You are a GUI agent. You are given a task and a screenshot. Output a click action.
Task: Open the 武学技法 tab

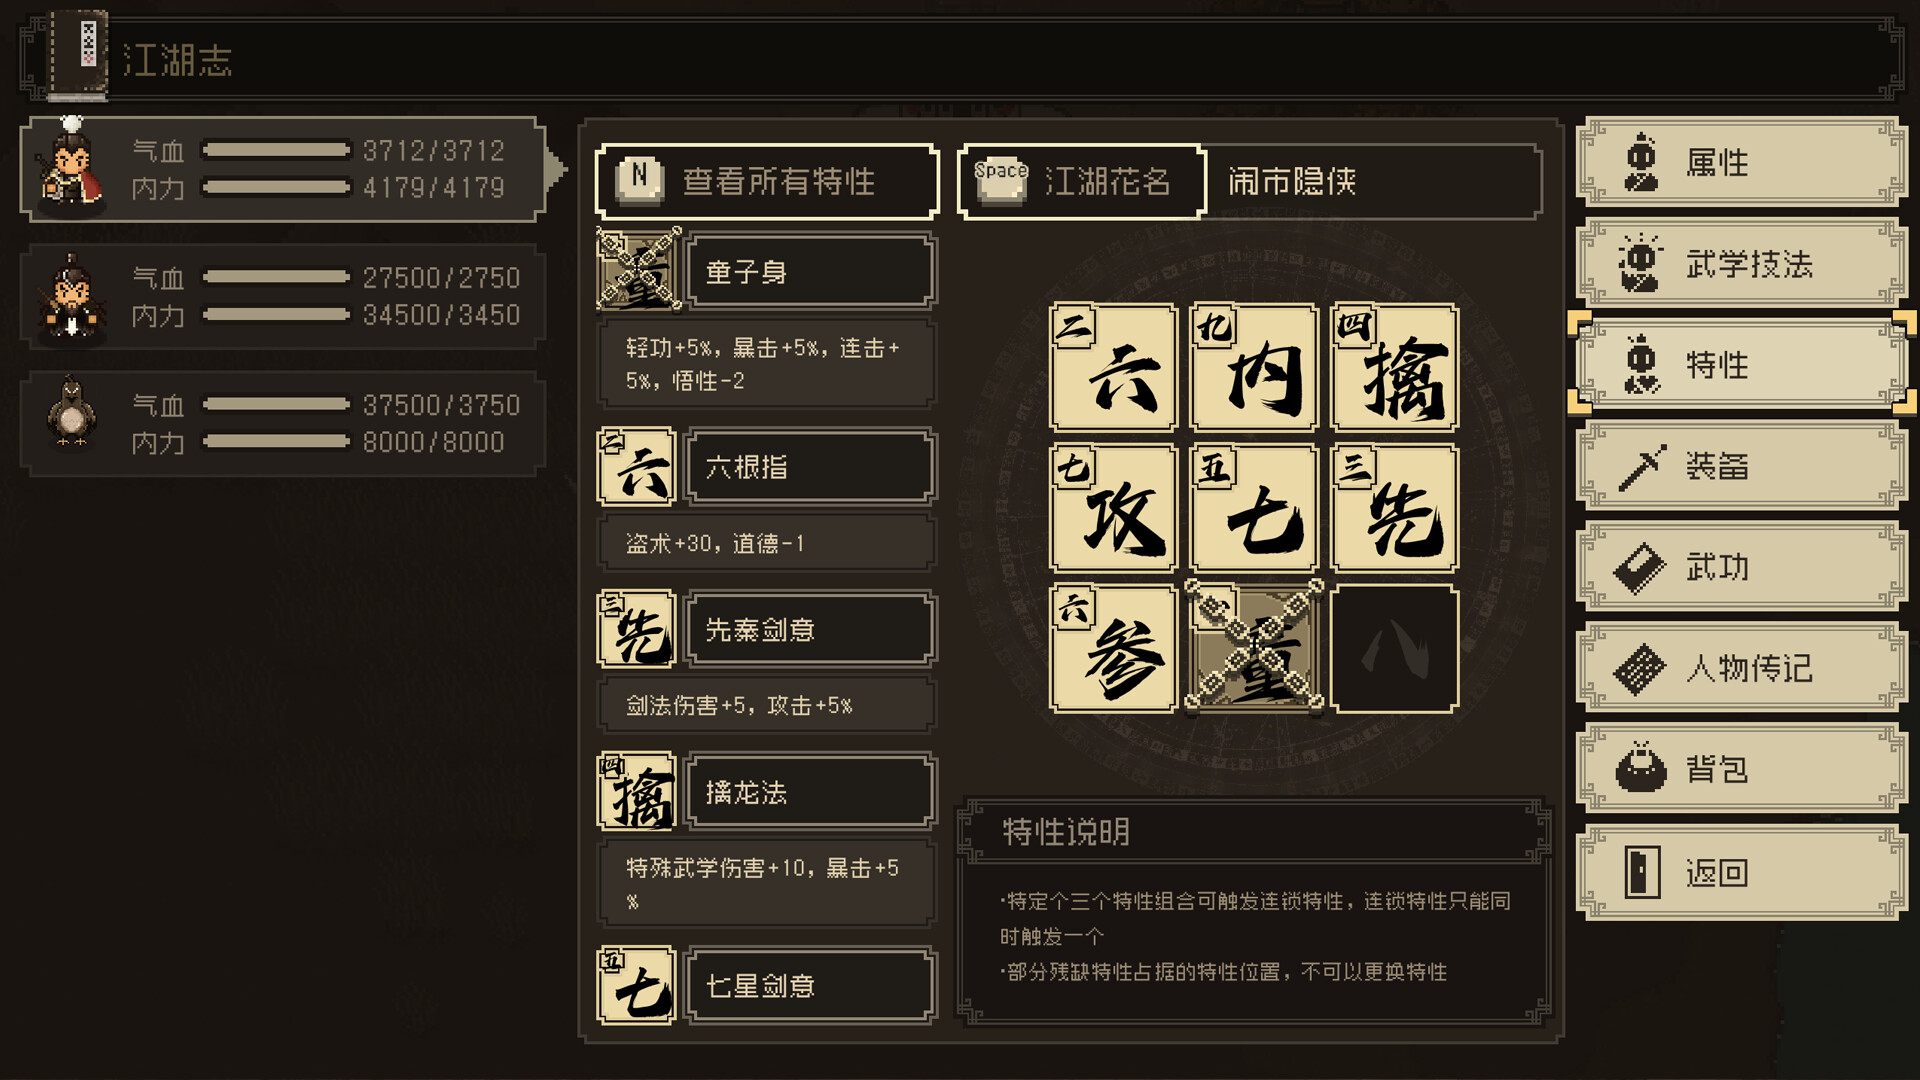pyautogui.click(x=1741, y=263)
